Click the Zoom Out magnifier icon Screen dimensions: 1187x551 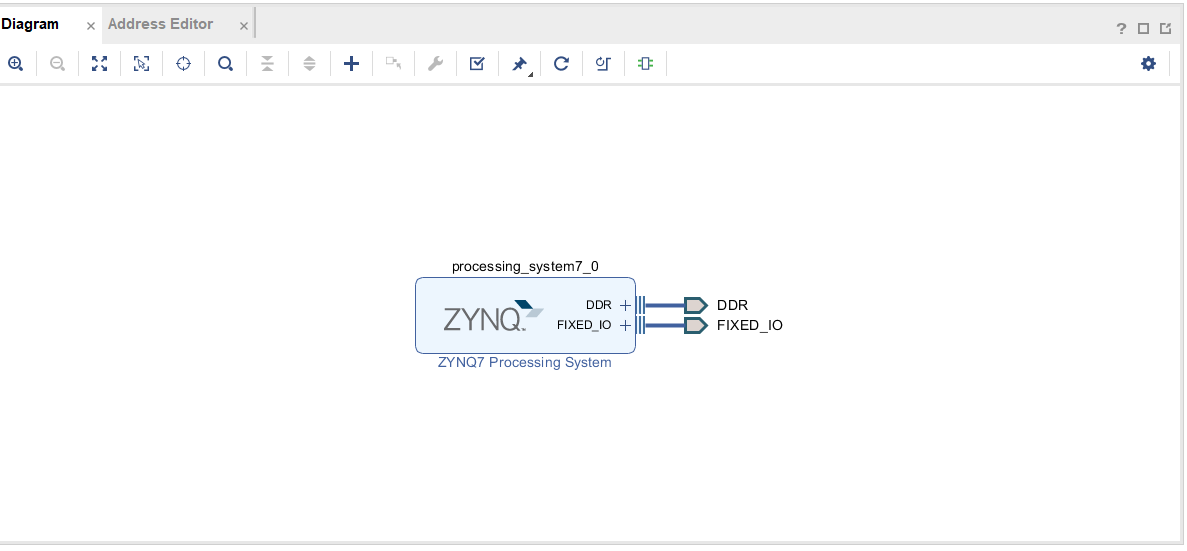point(58,64)
